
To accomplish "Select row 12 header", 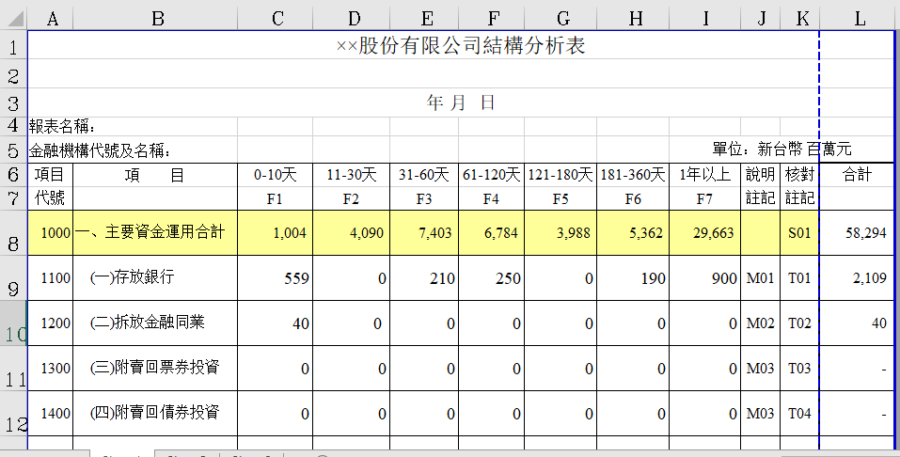I will (13, 413).
